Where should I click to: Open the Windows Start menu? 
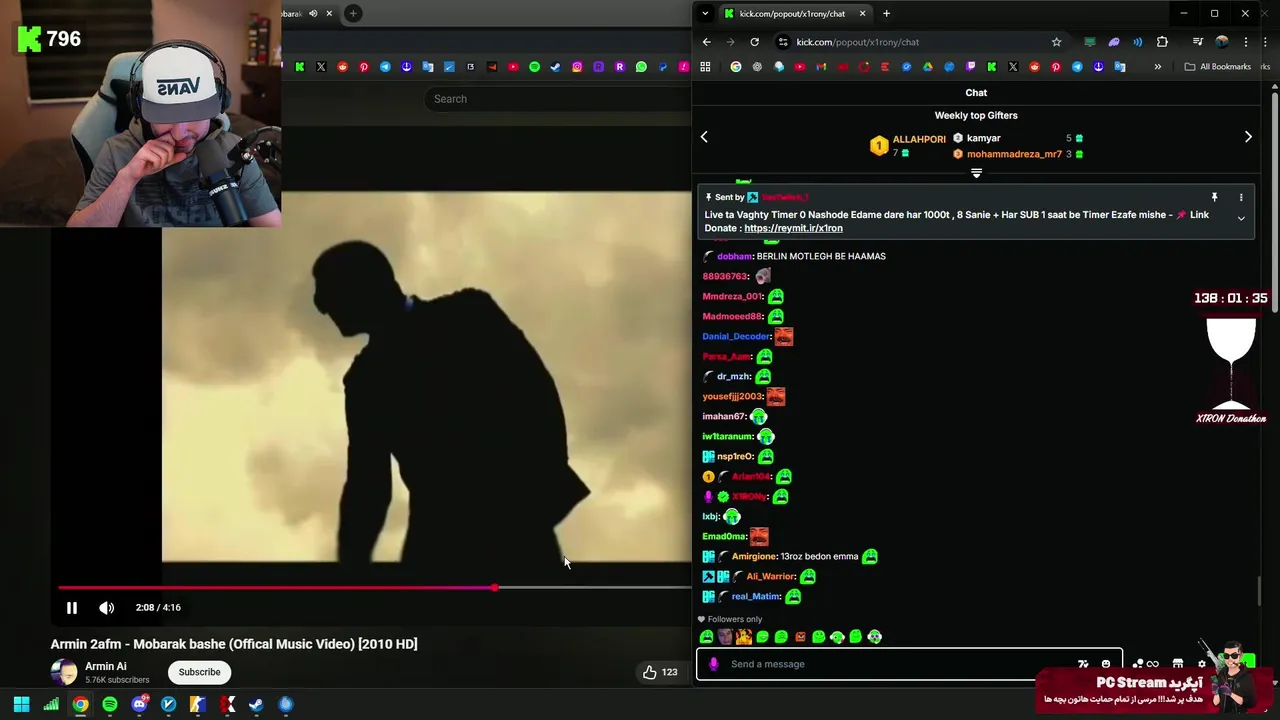21,704
